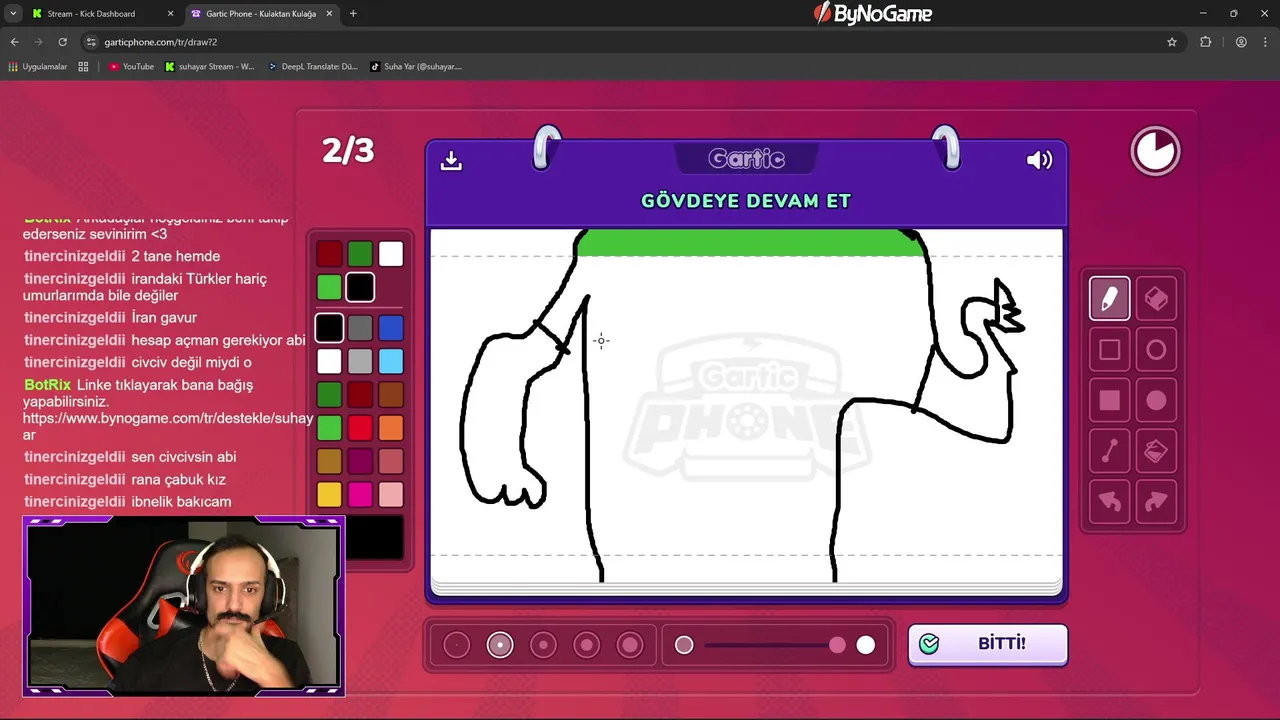Adjust the opacity slider handle
1280x720 pixels.
[837, 645]
